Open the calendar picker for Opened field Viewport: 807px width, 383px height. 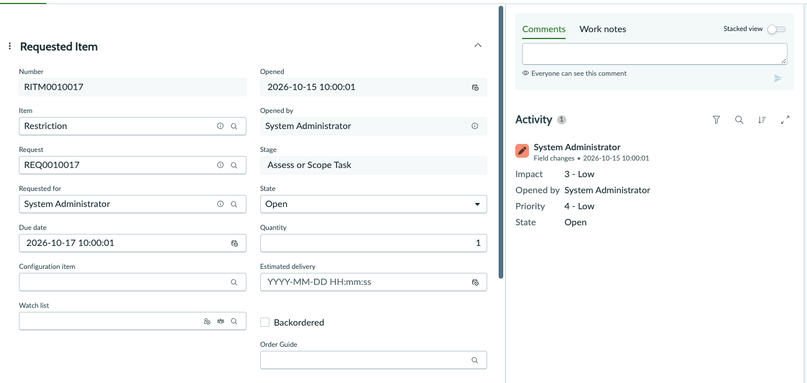pos(475,88)
